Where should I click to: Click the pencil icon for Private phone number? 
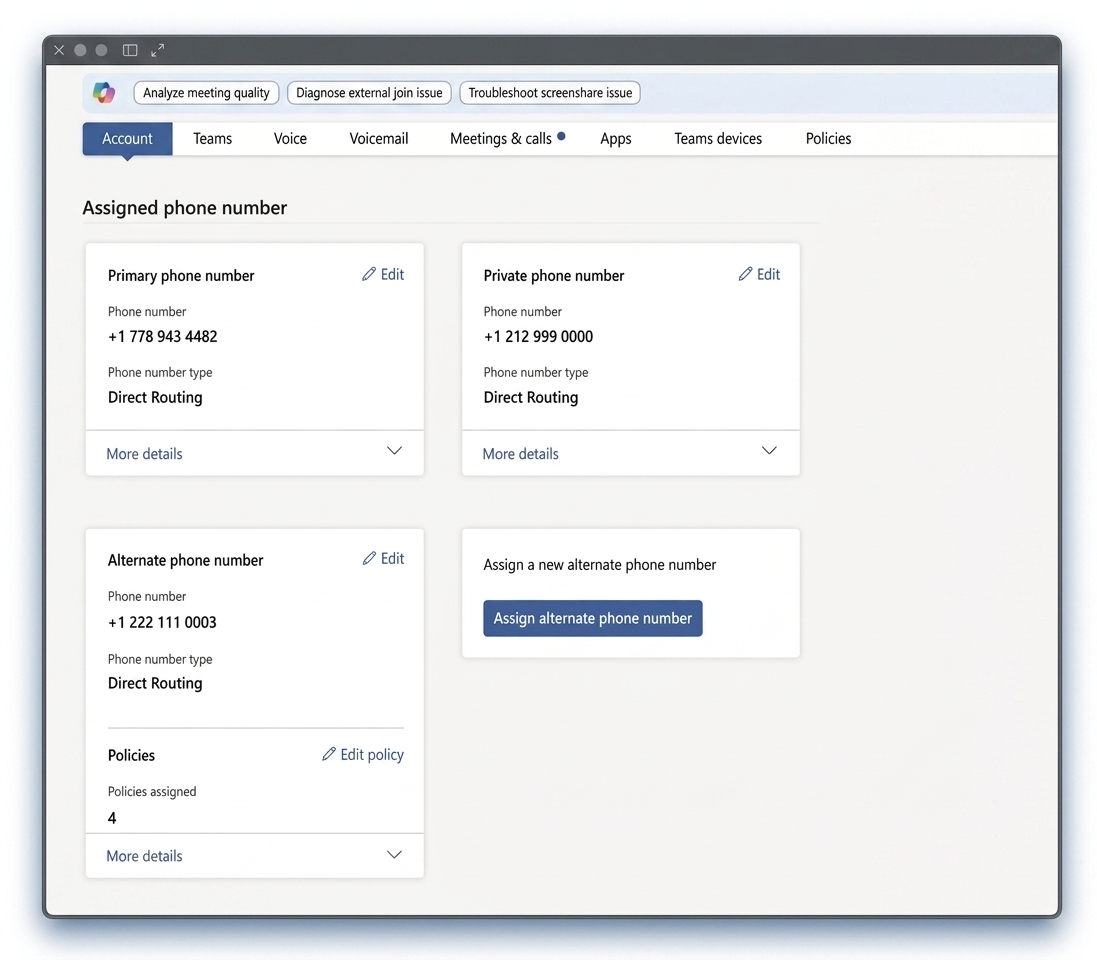click(x=745, y=274)
